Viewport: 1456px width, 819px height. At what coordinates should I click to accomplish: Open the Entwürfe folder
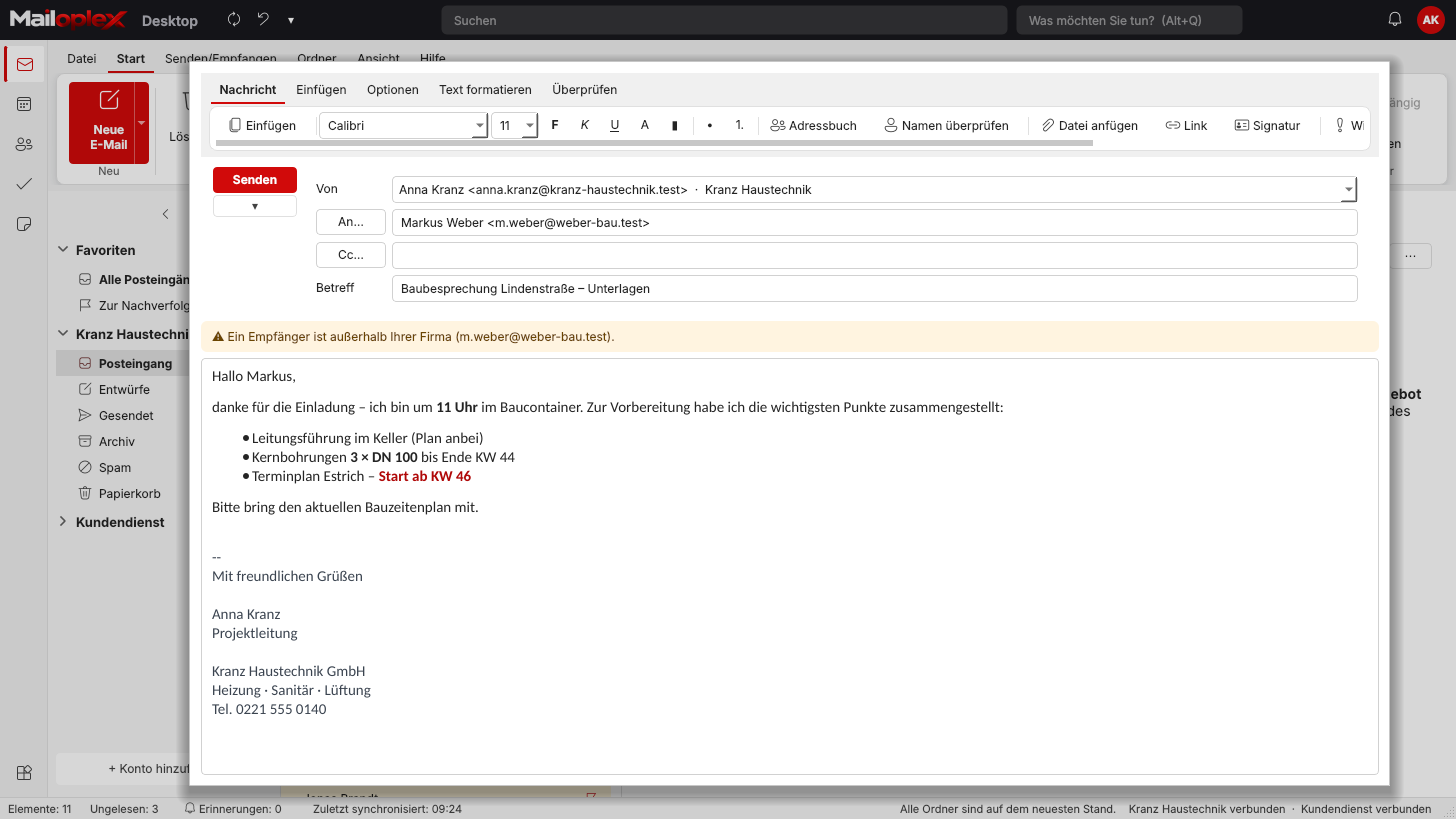pyautogui.click(x=123, y=389)
